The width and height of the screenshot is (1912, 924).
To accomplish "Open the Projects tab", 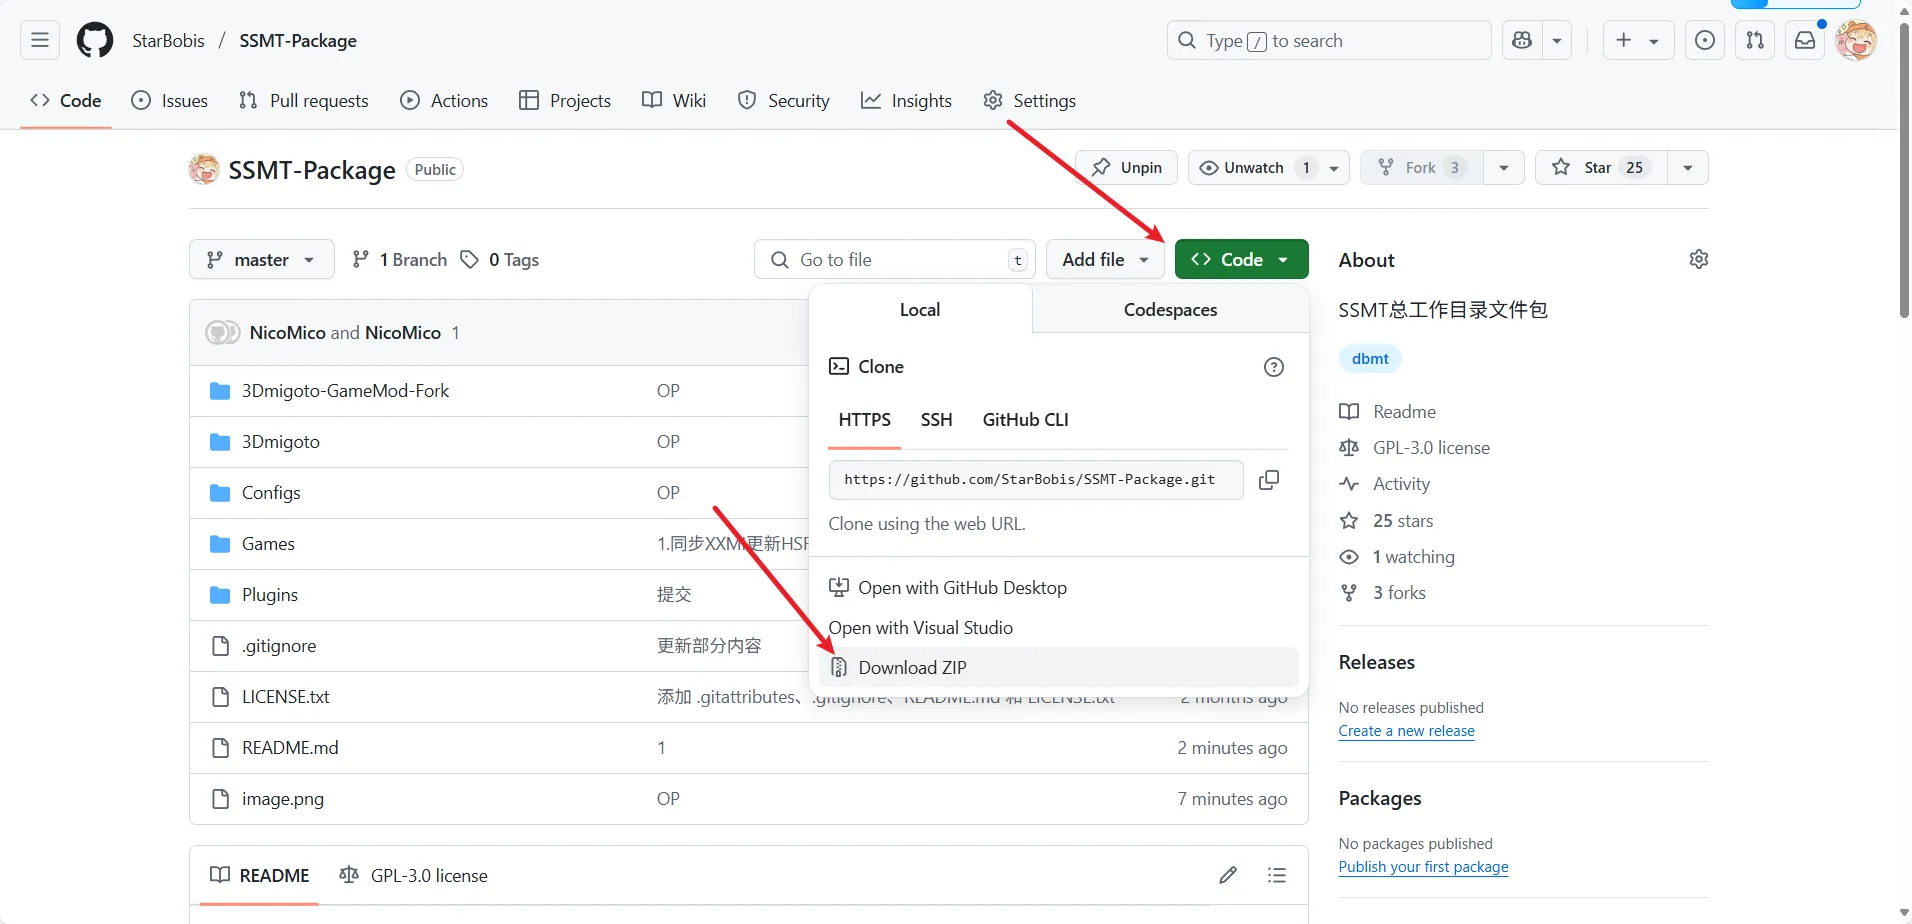I will click(x=565, y=100).
